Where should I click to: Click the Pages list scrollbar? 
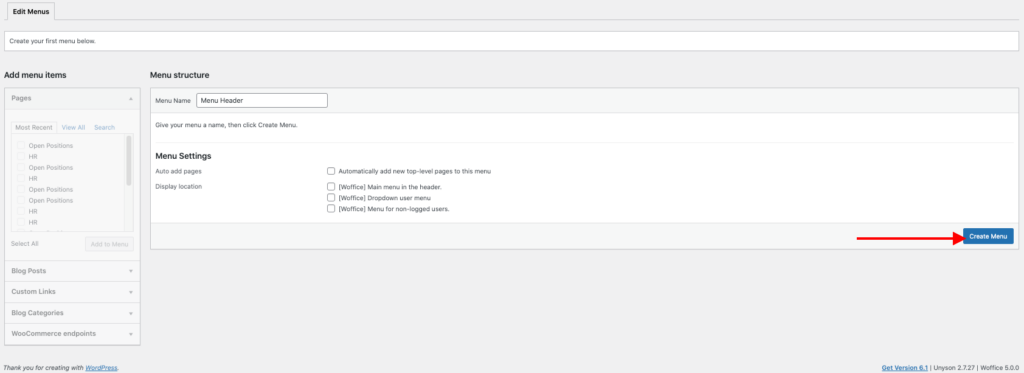coord(129,161)
